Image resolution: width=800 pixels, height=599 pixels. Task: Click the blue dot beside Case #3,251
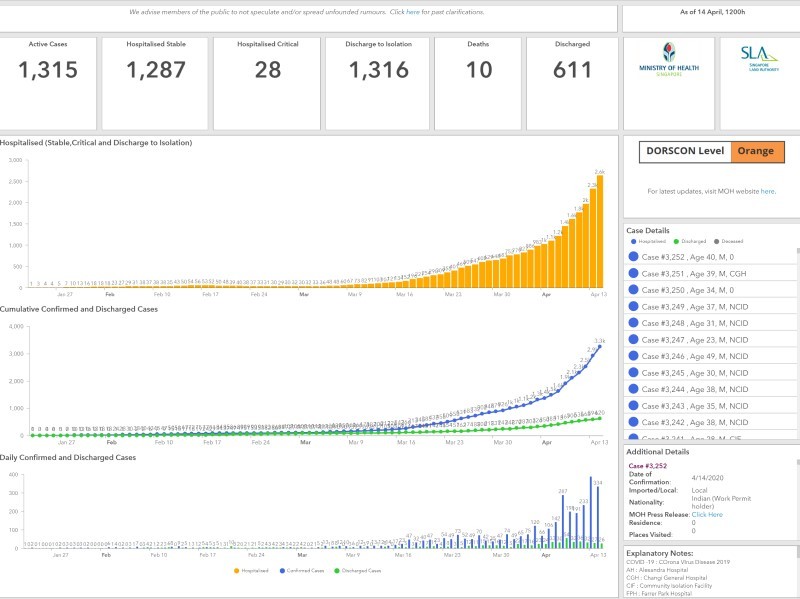633,273
